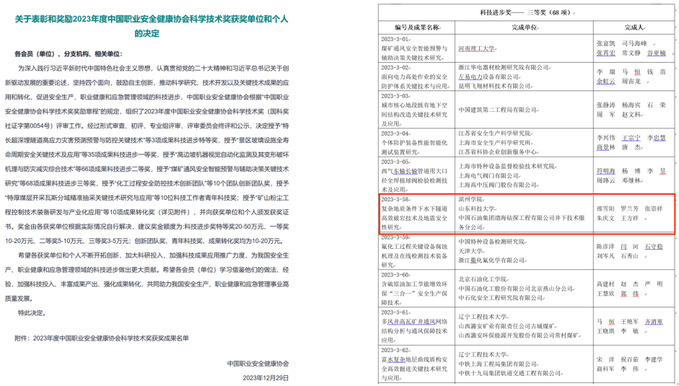Select the date 2023年12月29日
Screen dimensions: 679x386
(265, 378)
